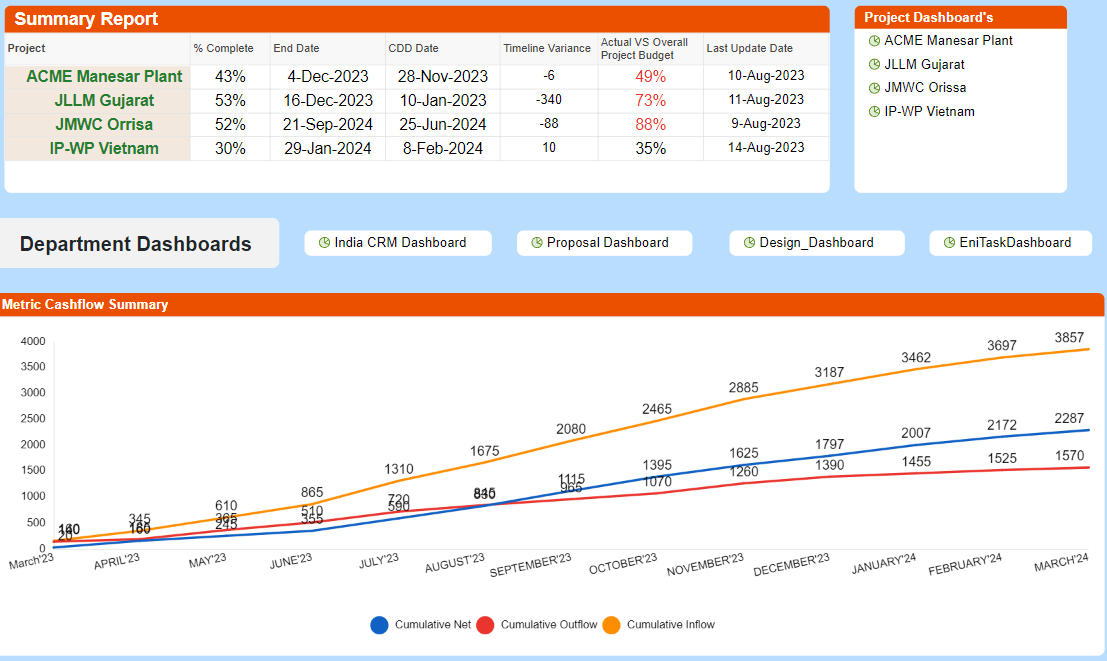Select ACME Manesar Plant in summary table
Image resolution: width=1107 pixels, height=661 pixels.
tap(104, 76)
